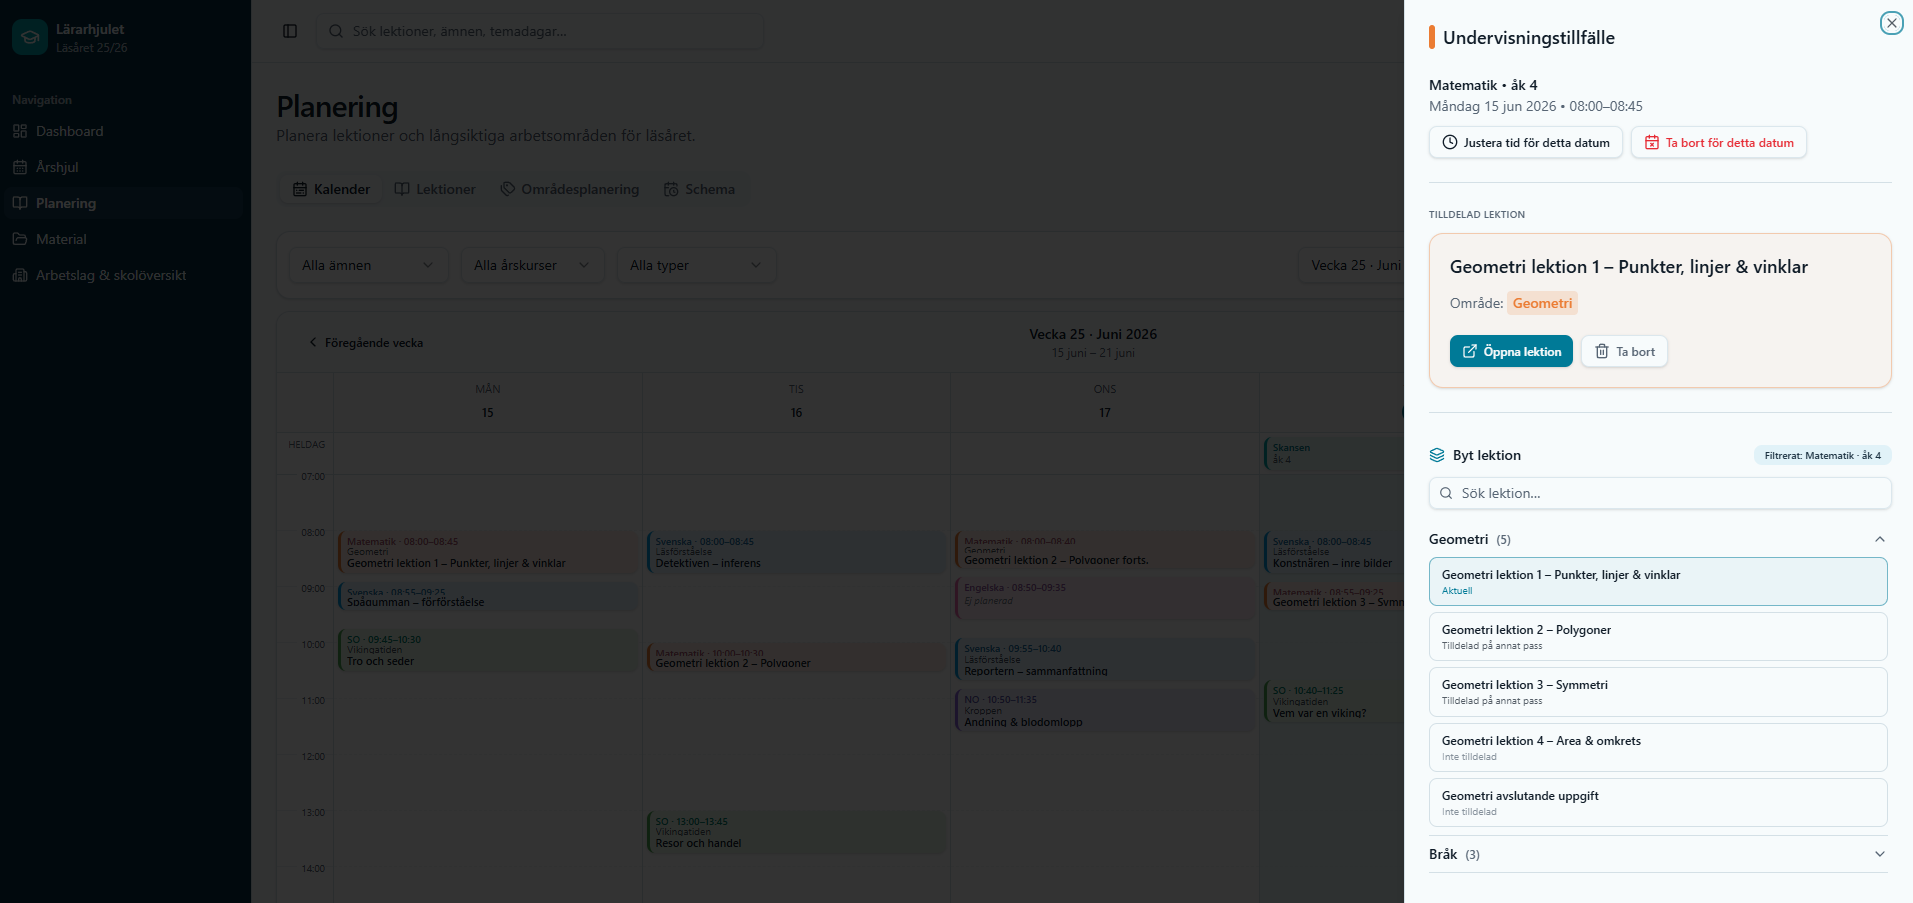
Task: Click Ta bort för detta datum
Action: tap(1719, 142)
